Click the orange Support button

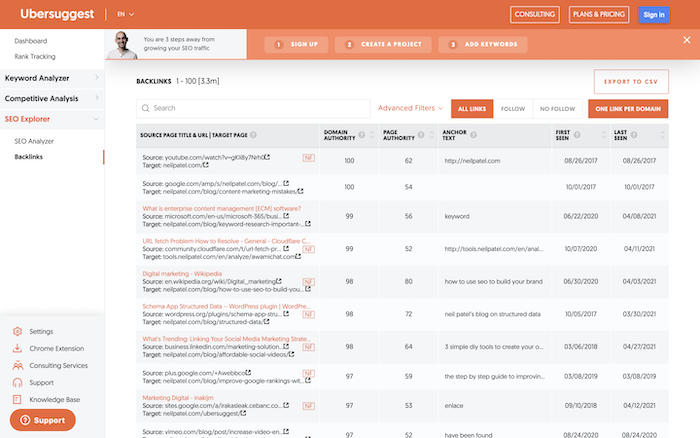point(43,420)
